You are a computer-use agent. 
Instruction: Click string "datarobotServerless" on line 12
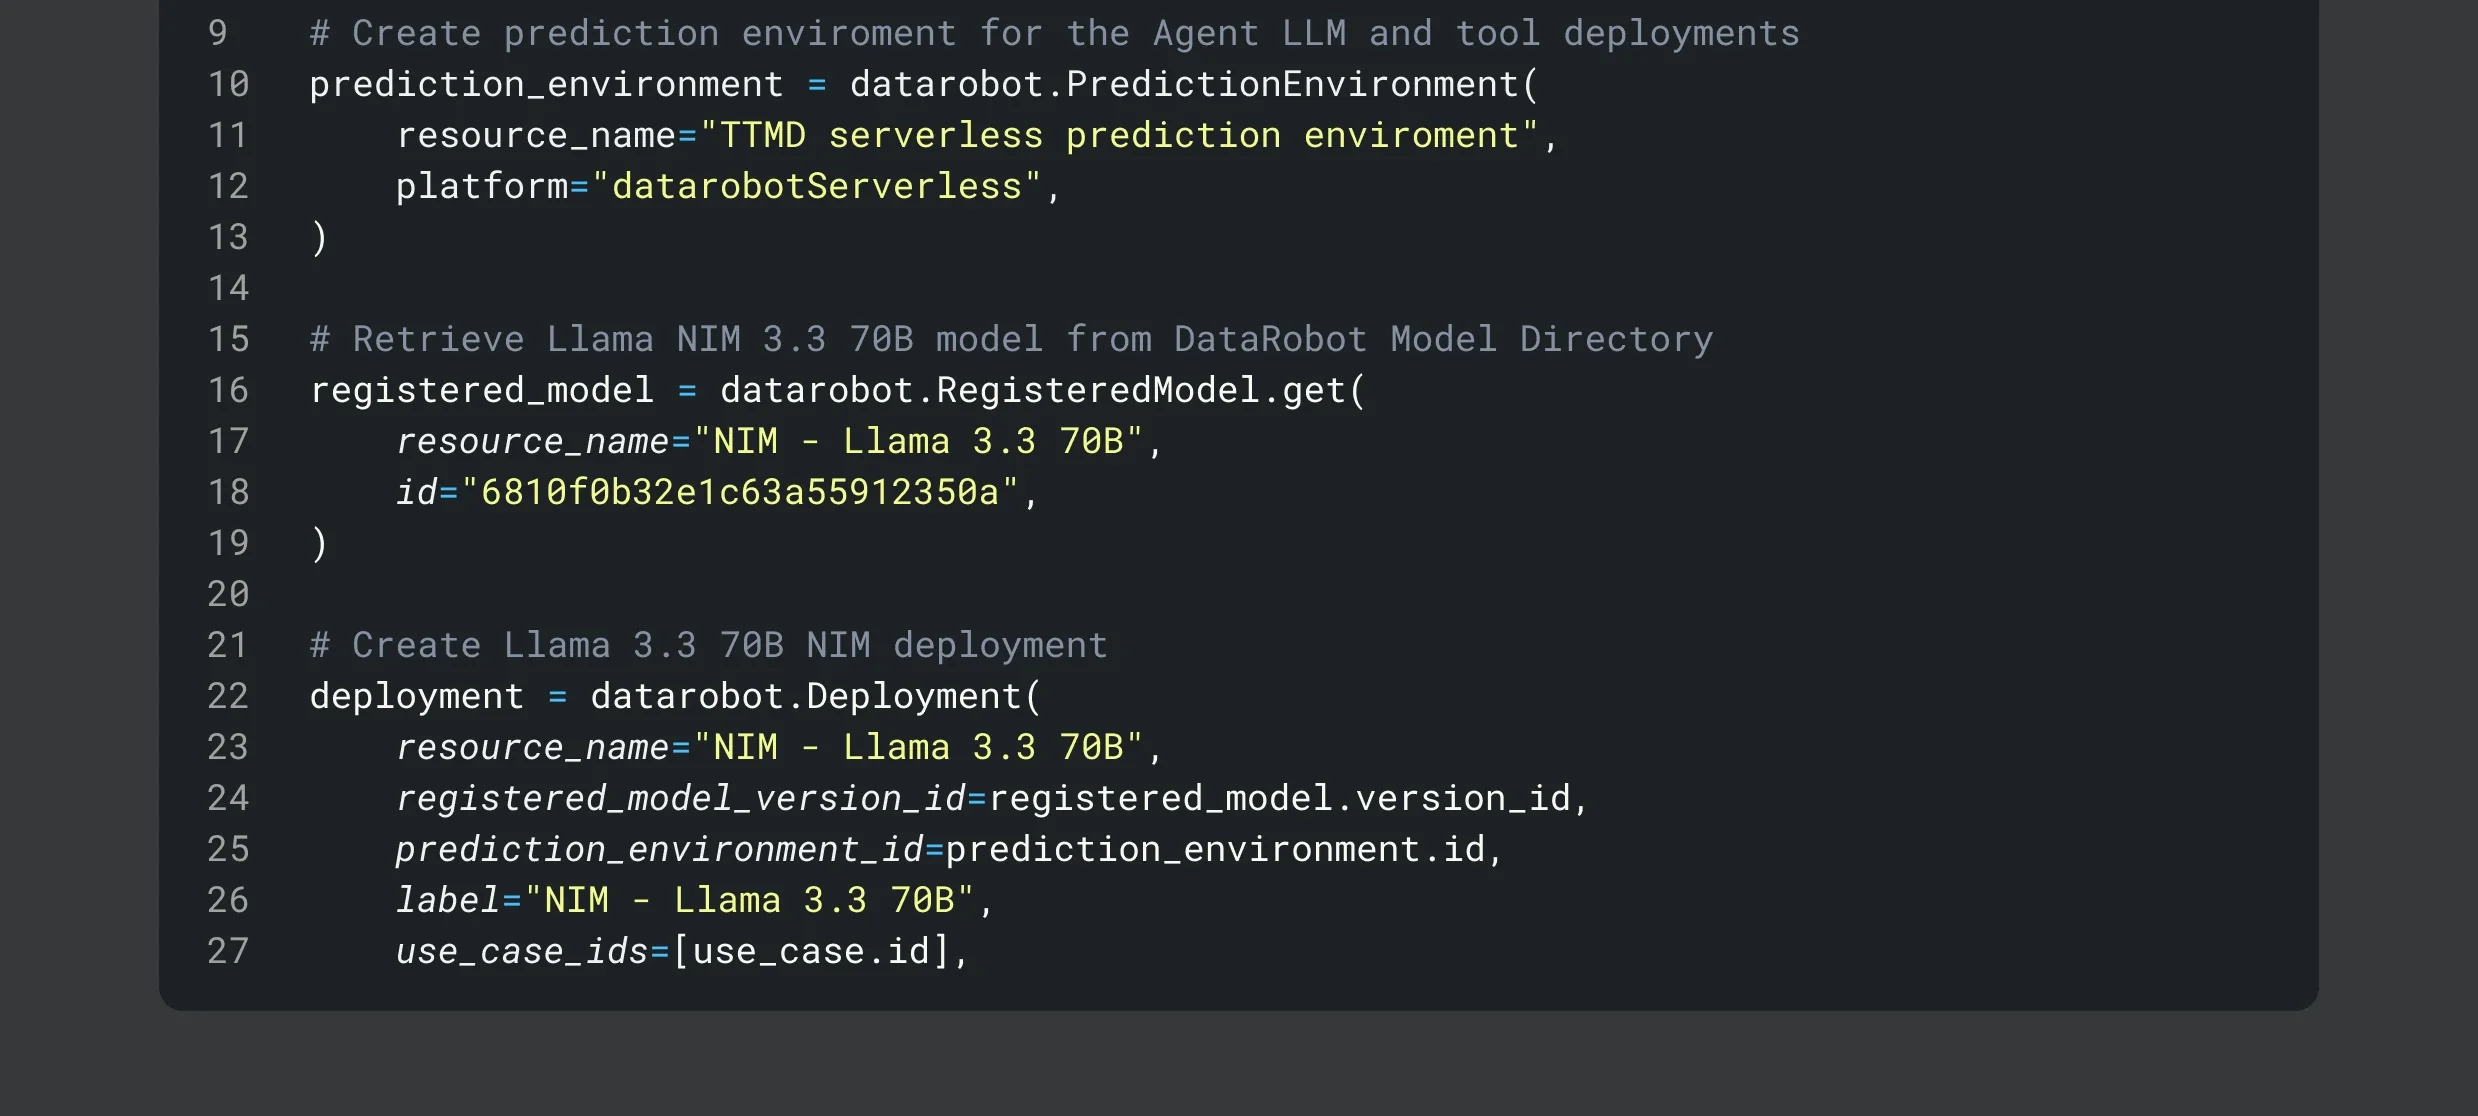[817, 187]
